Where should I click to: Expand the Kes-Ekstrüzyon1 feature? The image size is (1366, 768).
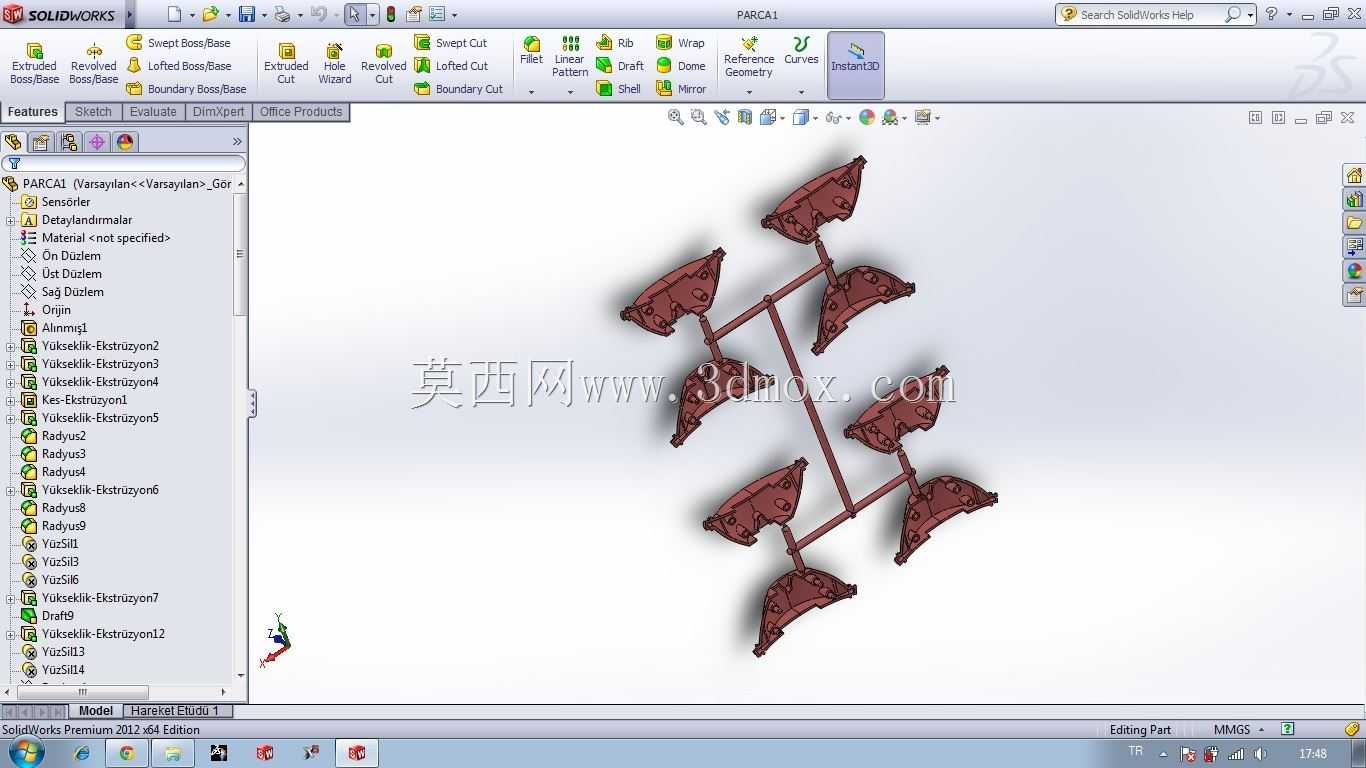[11, 400]
